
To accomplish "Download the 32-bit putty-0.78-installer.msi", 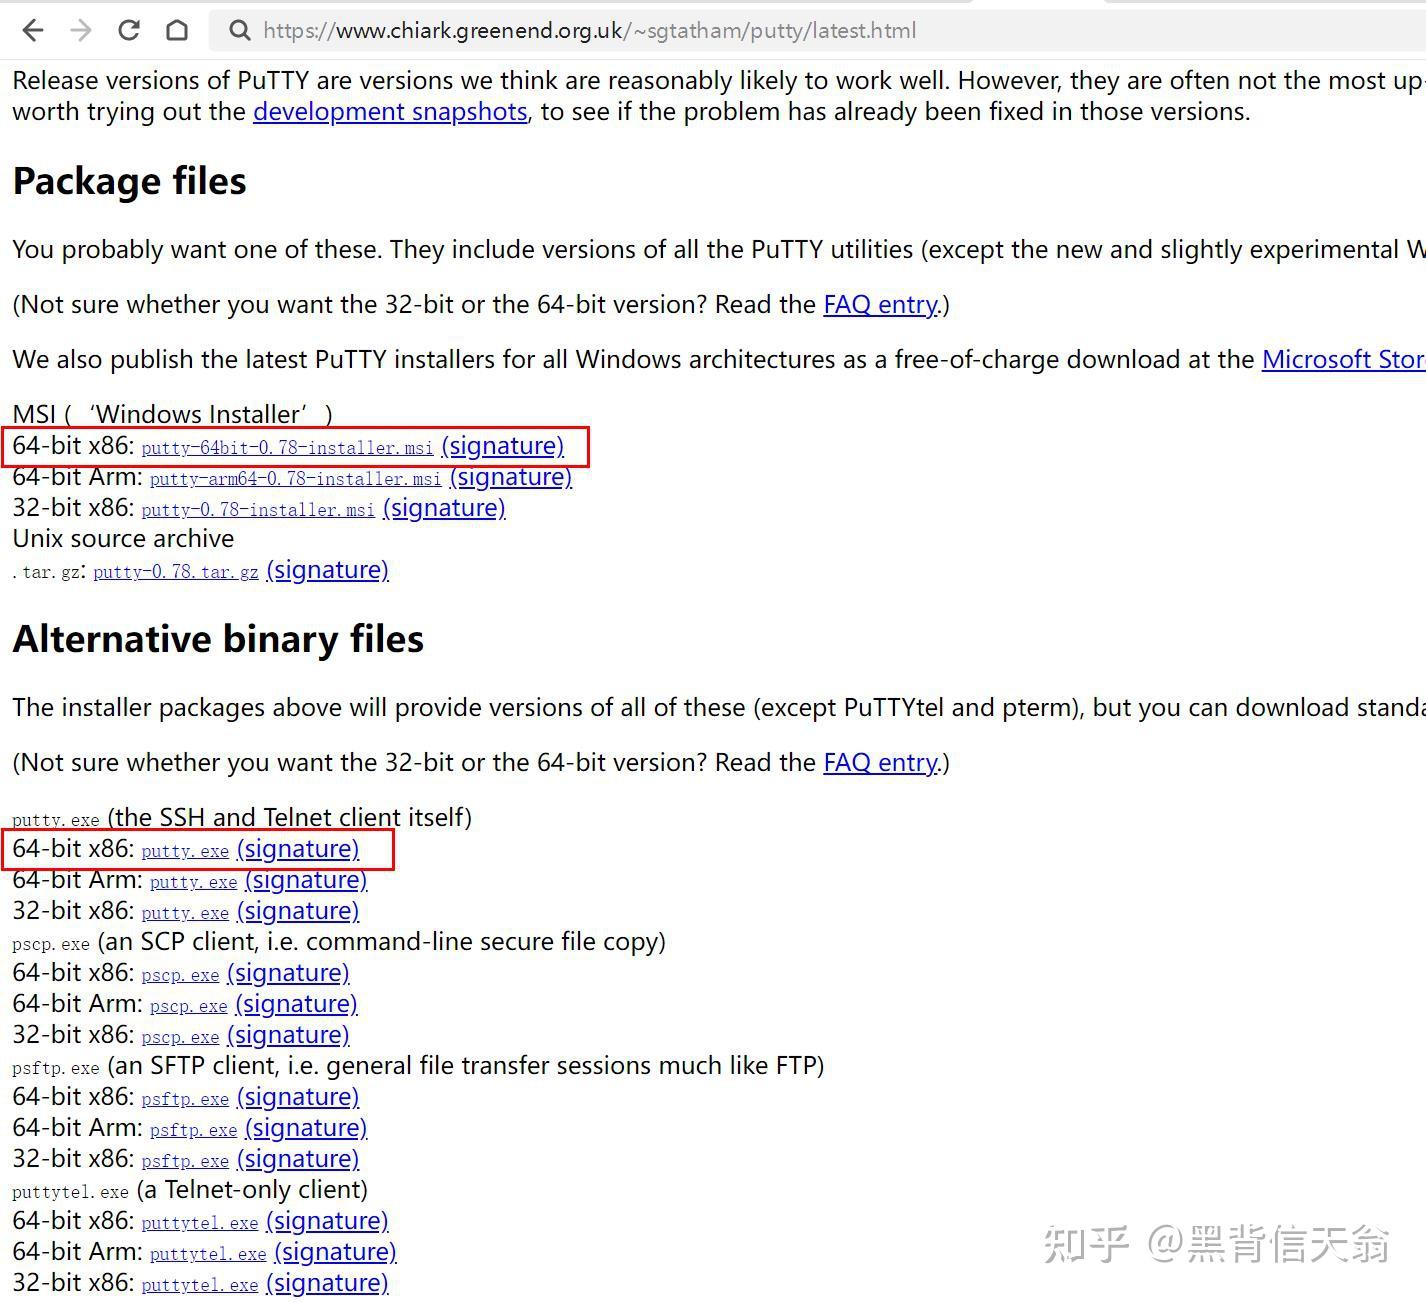I will click(x=258, y=510).
